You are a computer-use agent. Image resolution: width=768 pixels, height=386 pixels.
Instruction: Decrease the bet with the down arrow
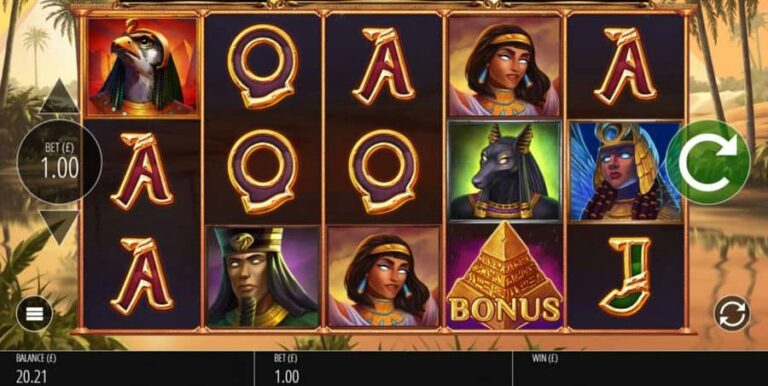coord(59,227)
